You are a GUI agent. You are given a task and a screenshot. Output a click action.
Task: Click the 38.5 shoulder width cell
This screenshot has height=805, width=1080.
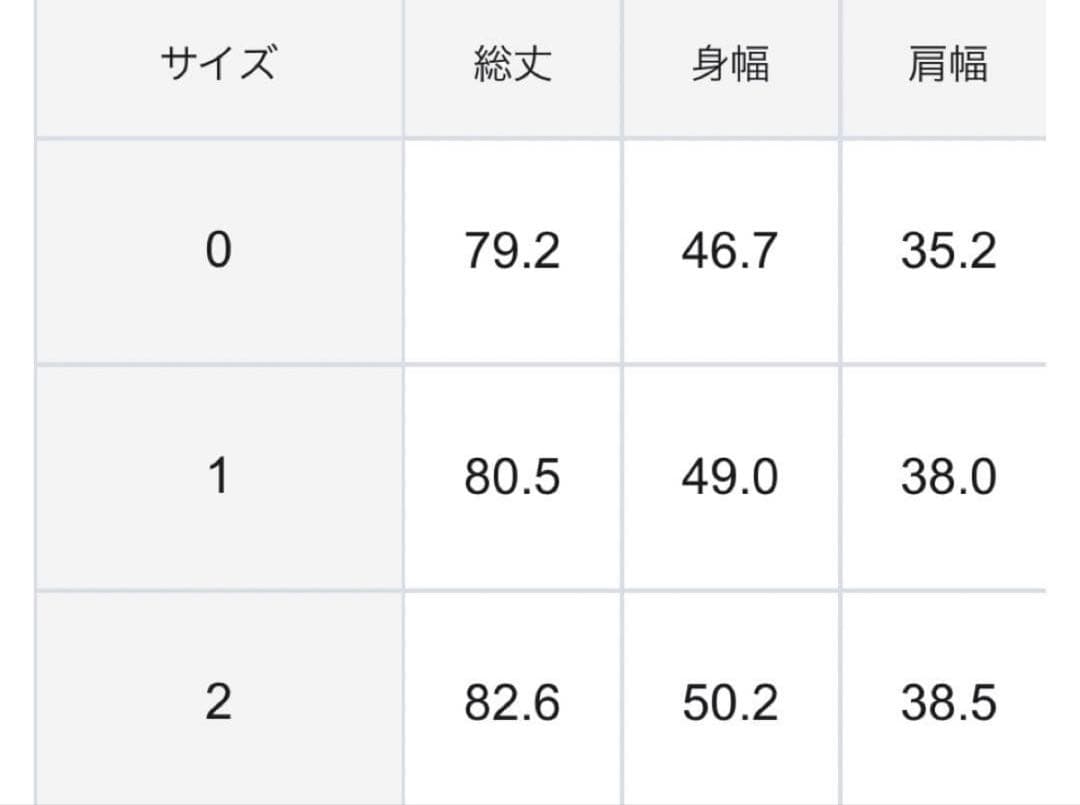click(x=947, y=703)
